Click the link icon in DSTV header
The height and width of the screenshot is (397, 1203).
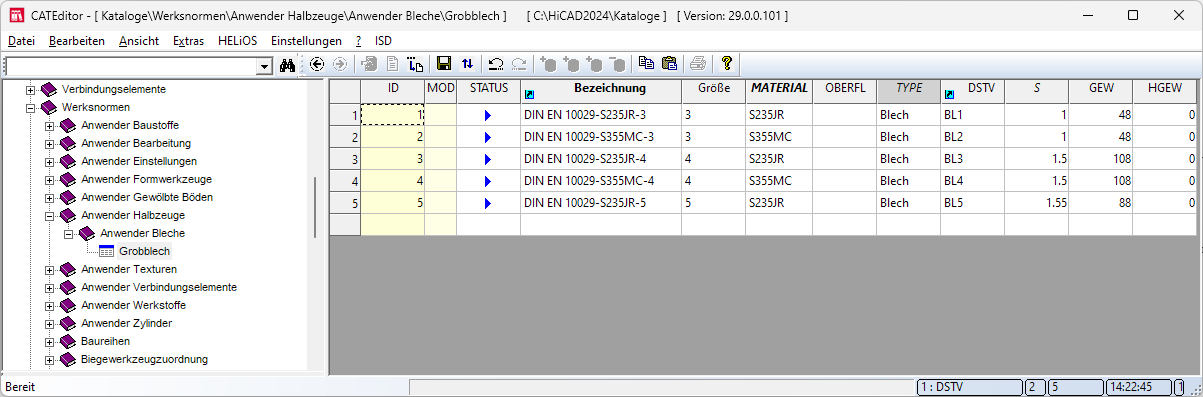[x=949, y=95]
